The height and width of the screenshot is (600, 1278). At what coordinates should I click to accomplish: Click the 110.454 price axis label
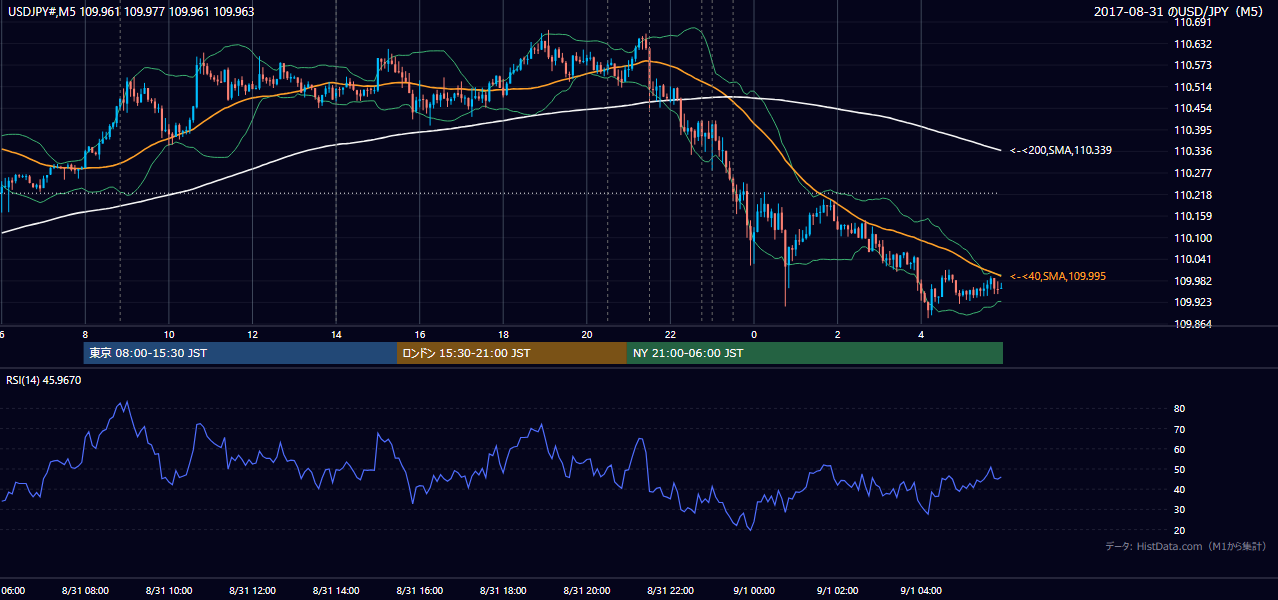click(x=1193, y=108)
